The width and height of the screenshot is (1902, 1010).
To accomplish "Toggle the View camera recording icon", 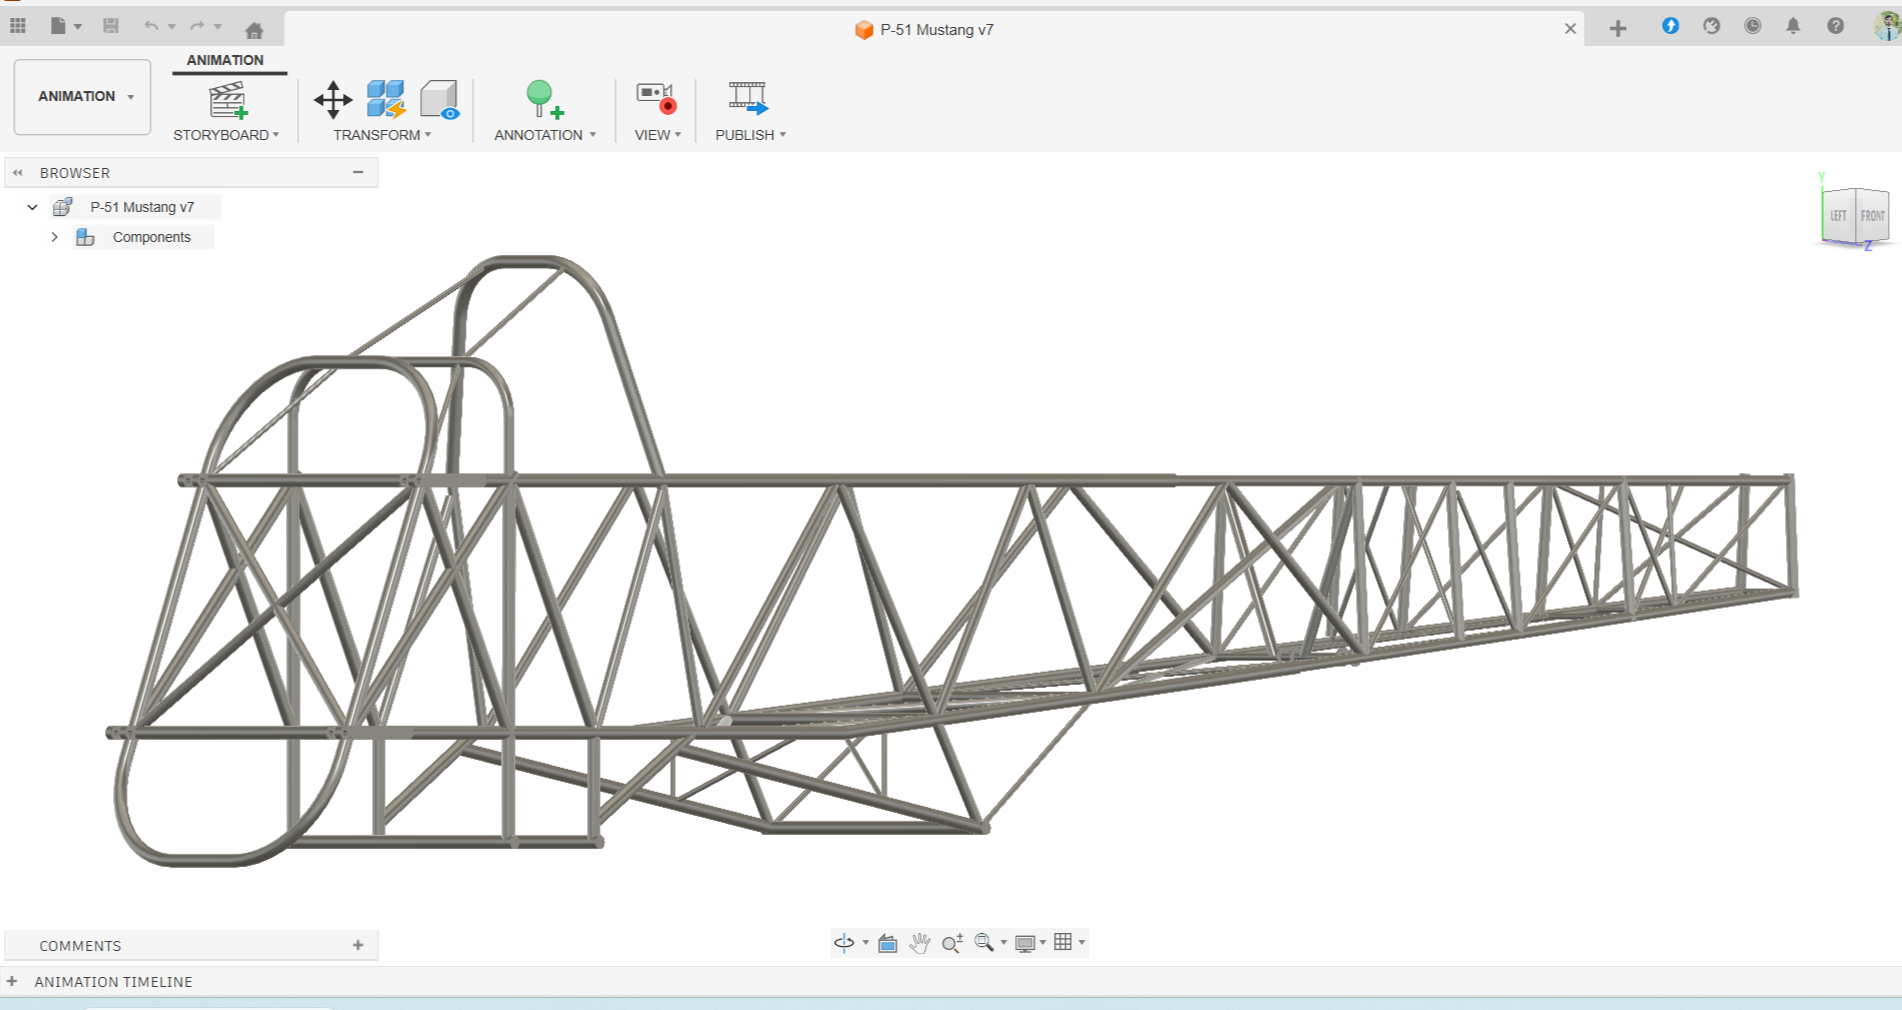I will 656,98.
